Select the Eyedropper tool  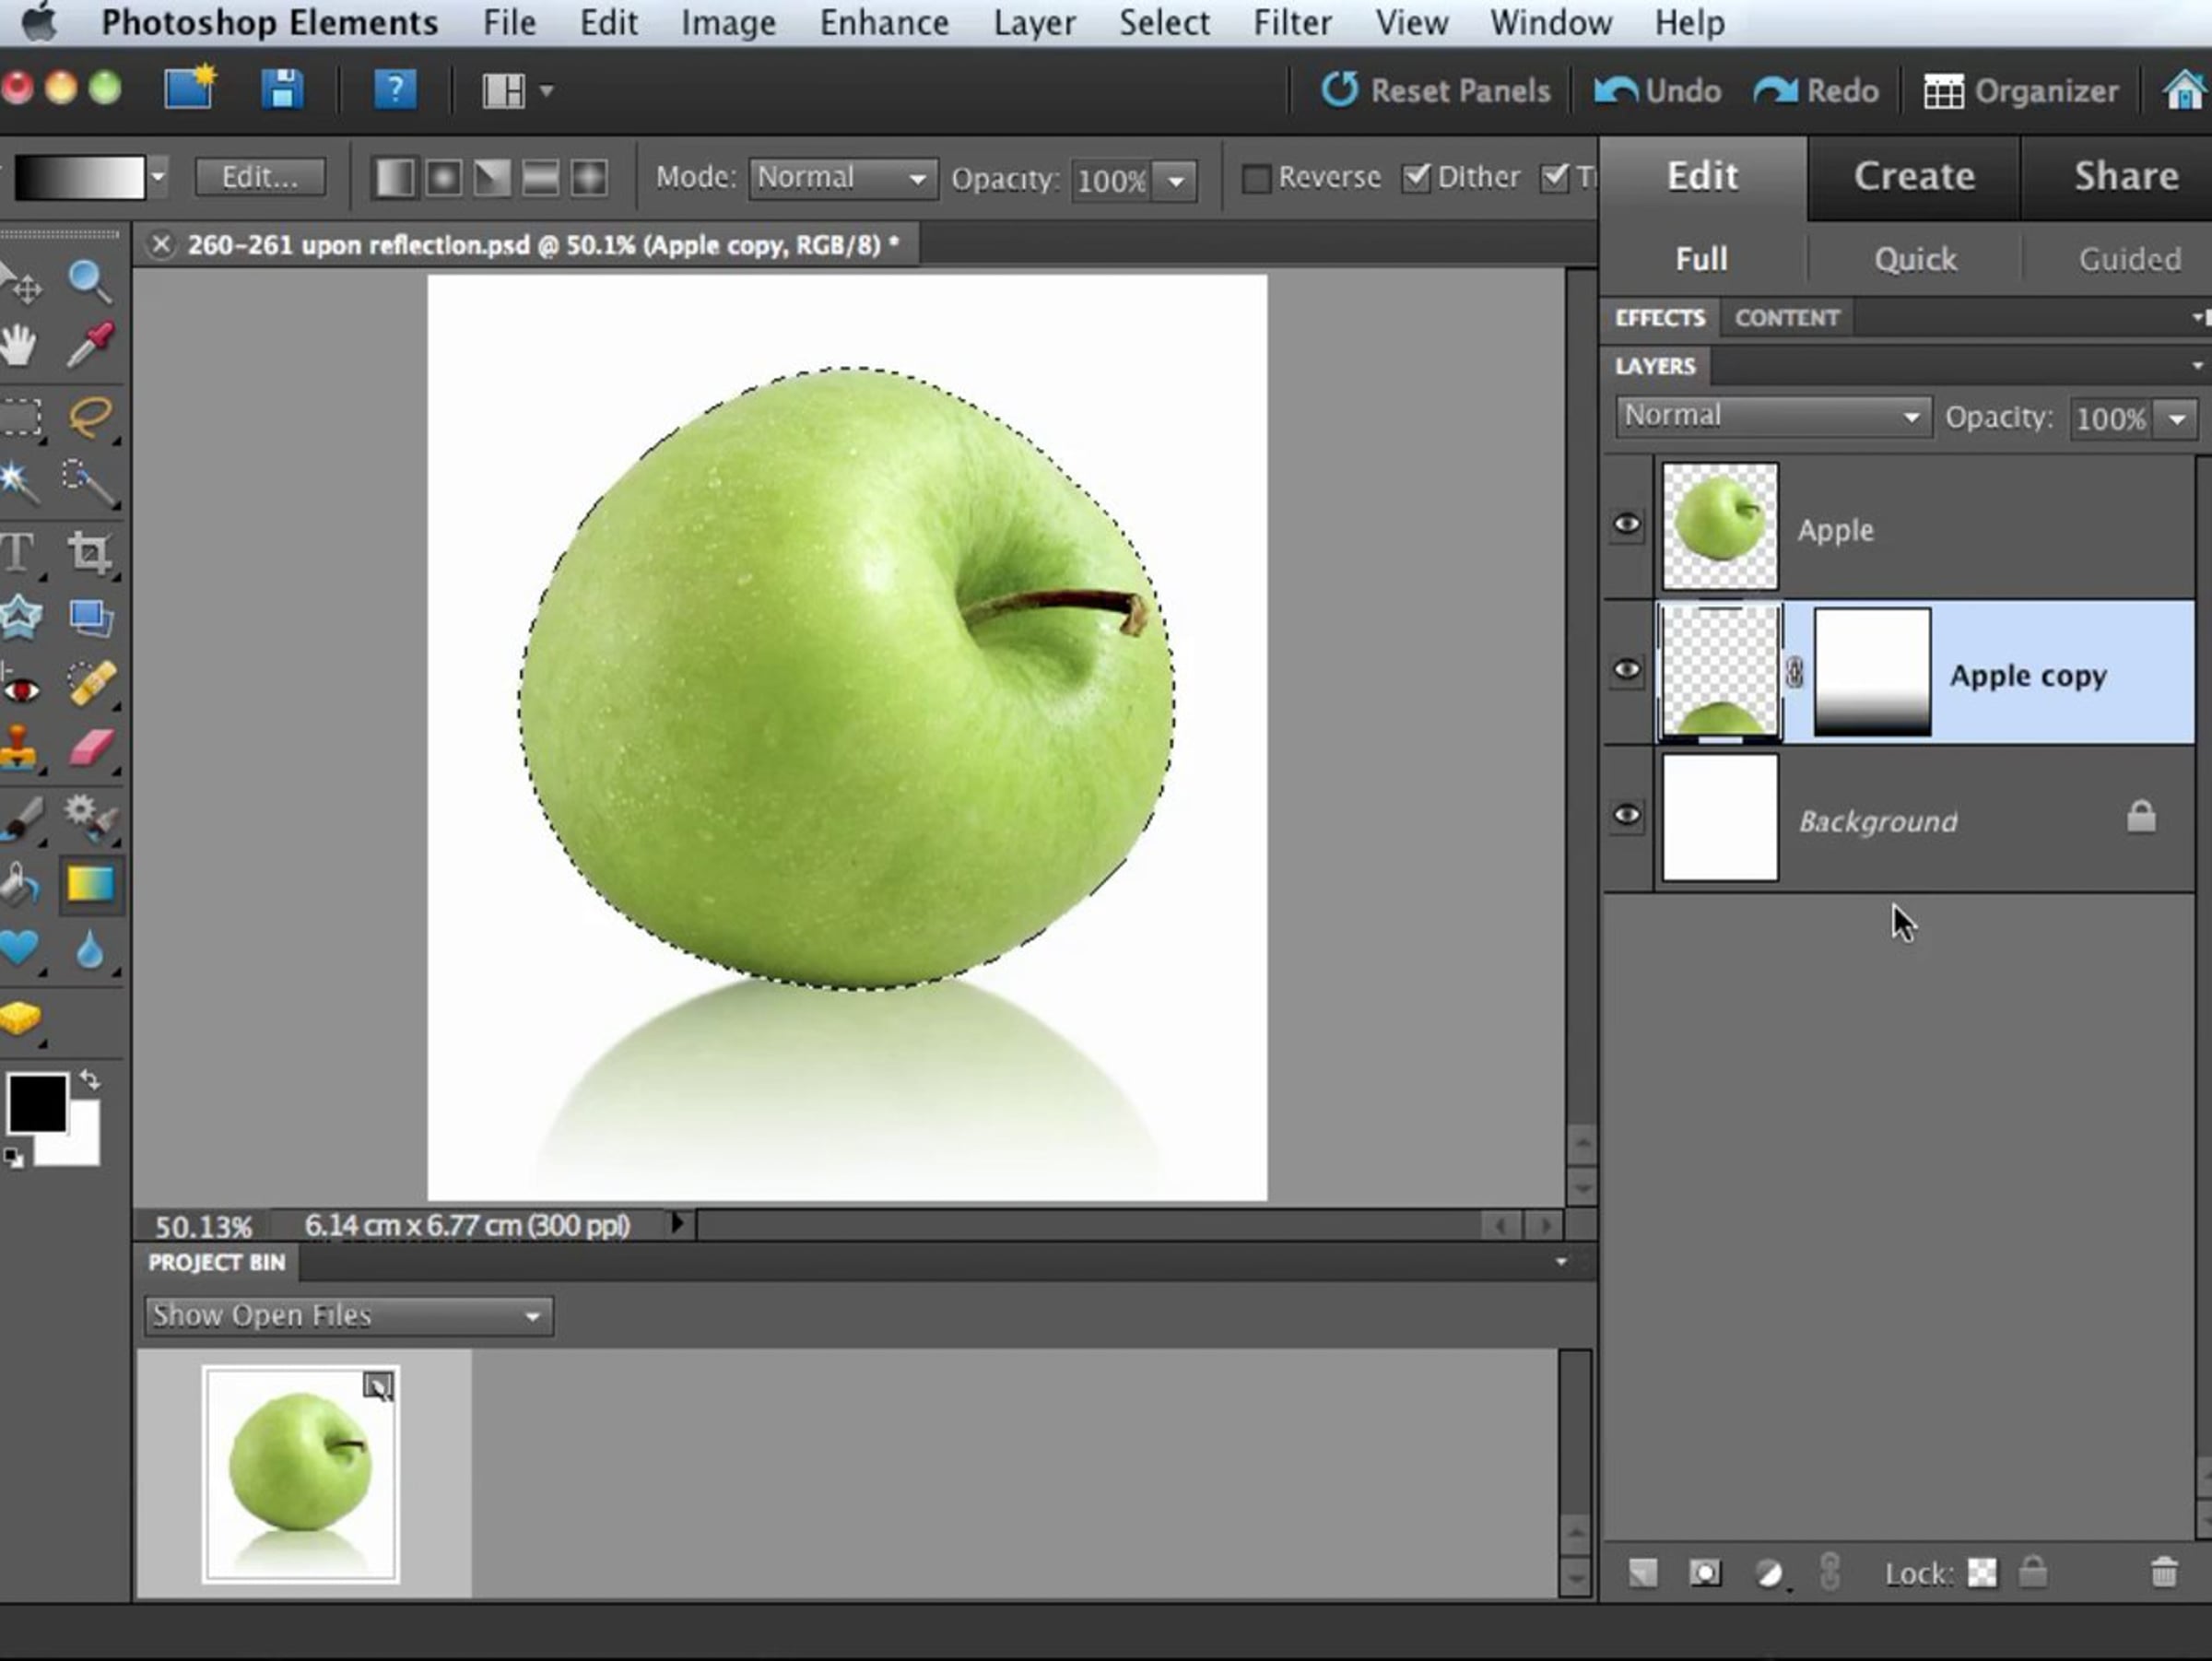(x=90, y=345)
